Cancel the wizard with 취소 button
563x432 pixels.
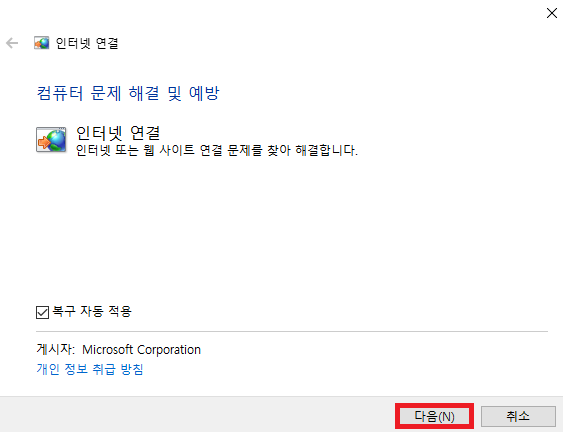[518, 416]
